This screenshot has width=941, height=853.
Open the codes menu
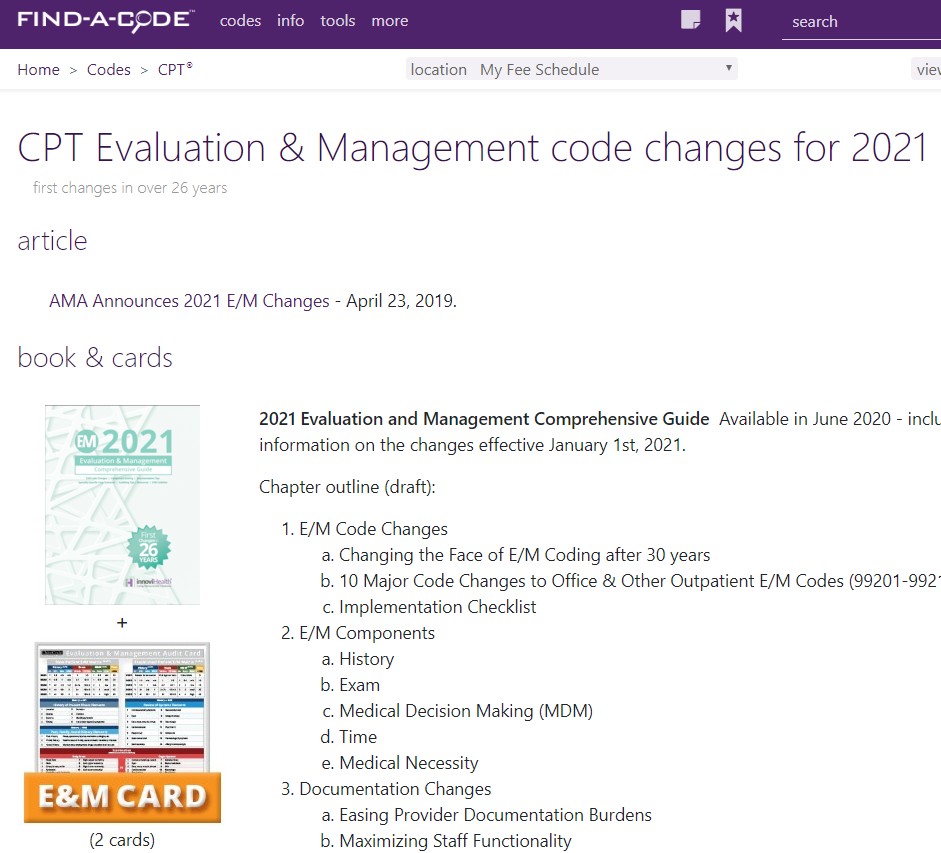pos(240,21)
